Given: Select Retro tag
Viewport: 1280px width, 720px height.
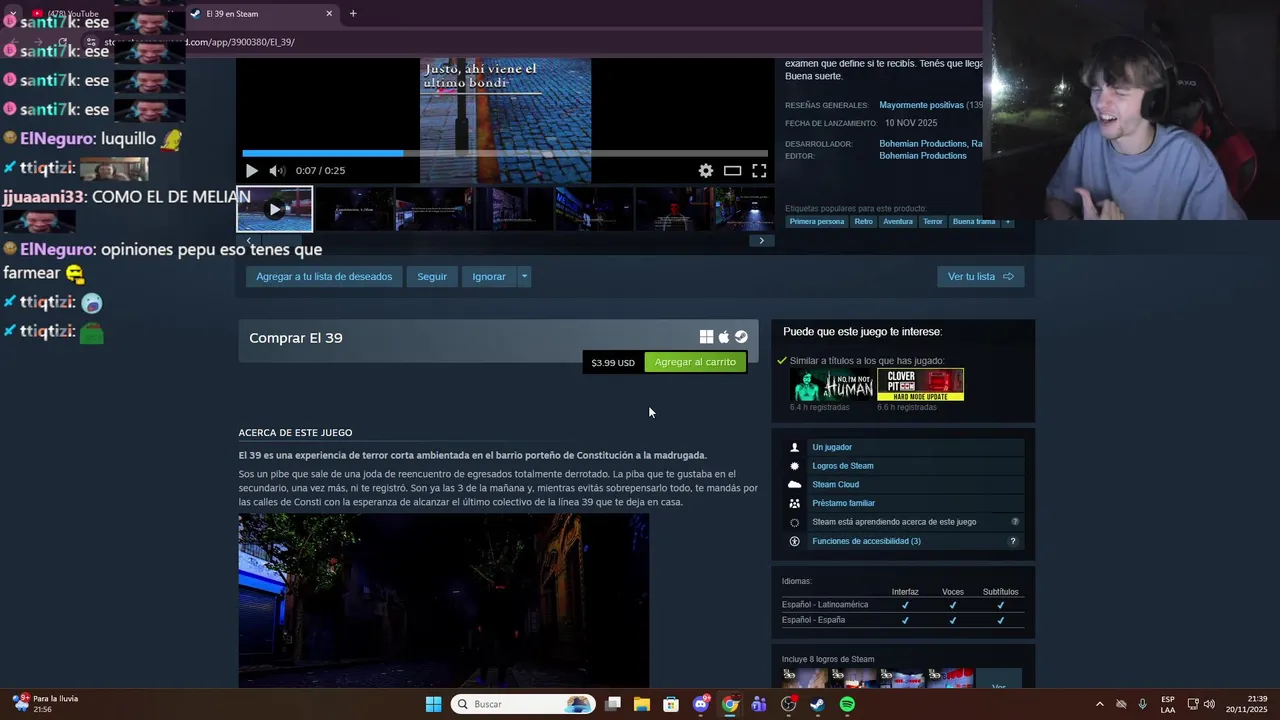Looking at the screenshot, I should pyautogui.click(x=863, y=222).
